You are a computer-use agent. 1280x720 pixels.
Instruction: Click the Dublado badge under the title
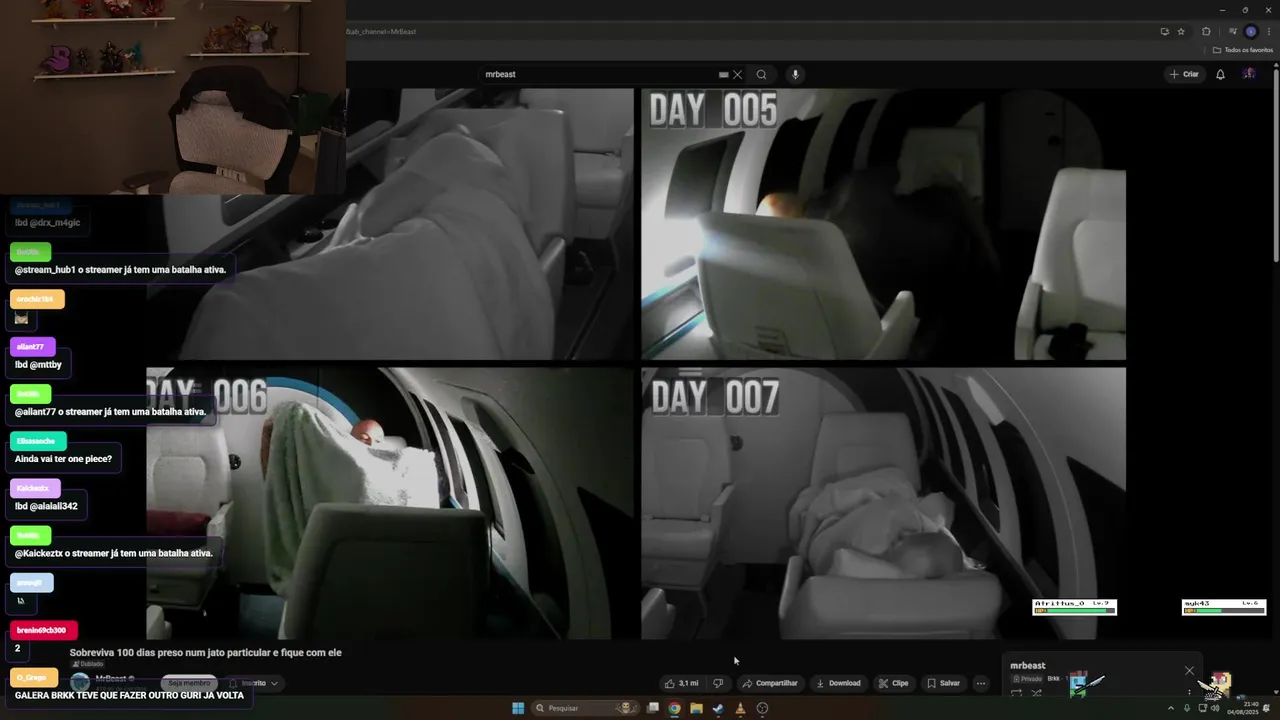click(87, 664)
